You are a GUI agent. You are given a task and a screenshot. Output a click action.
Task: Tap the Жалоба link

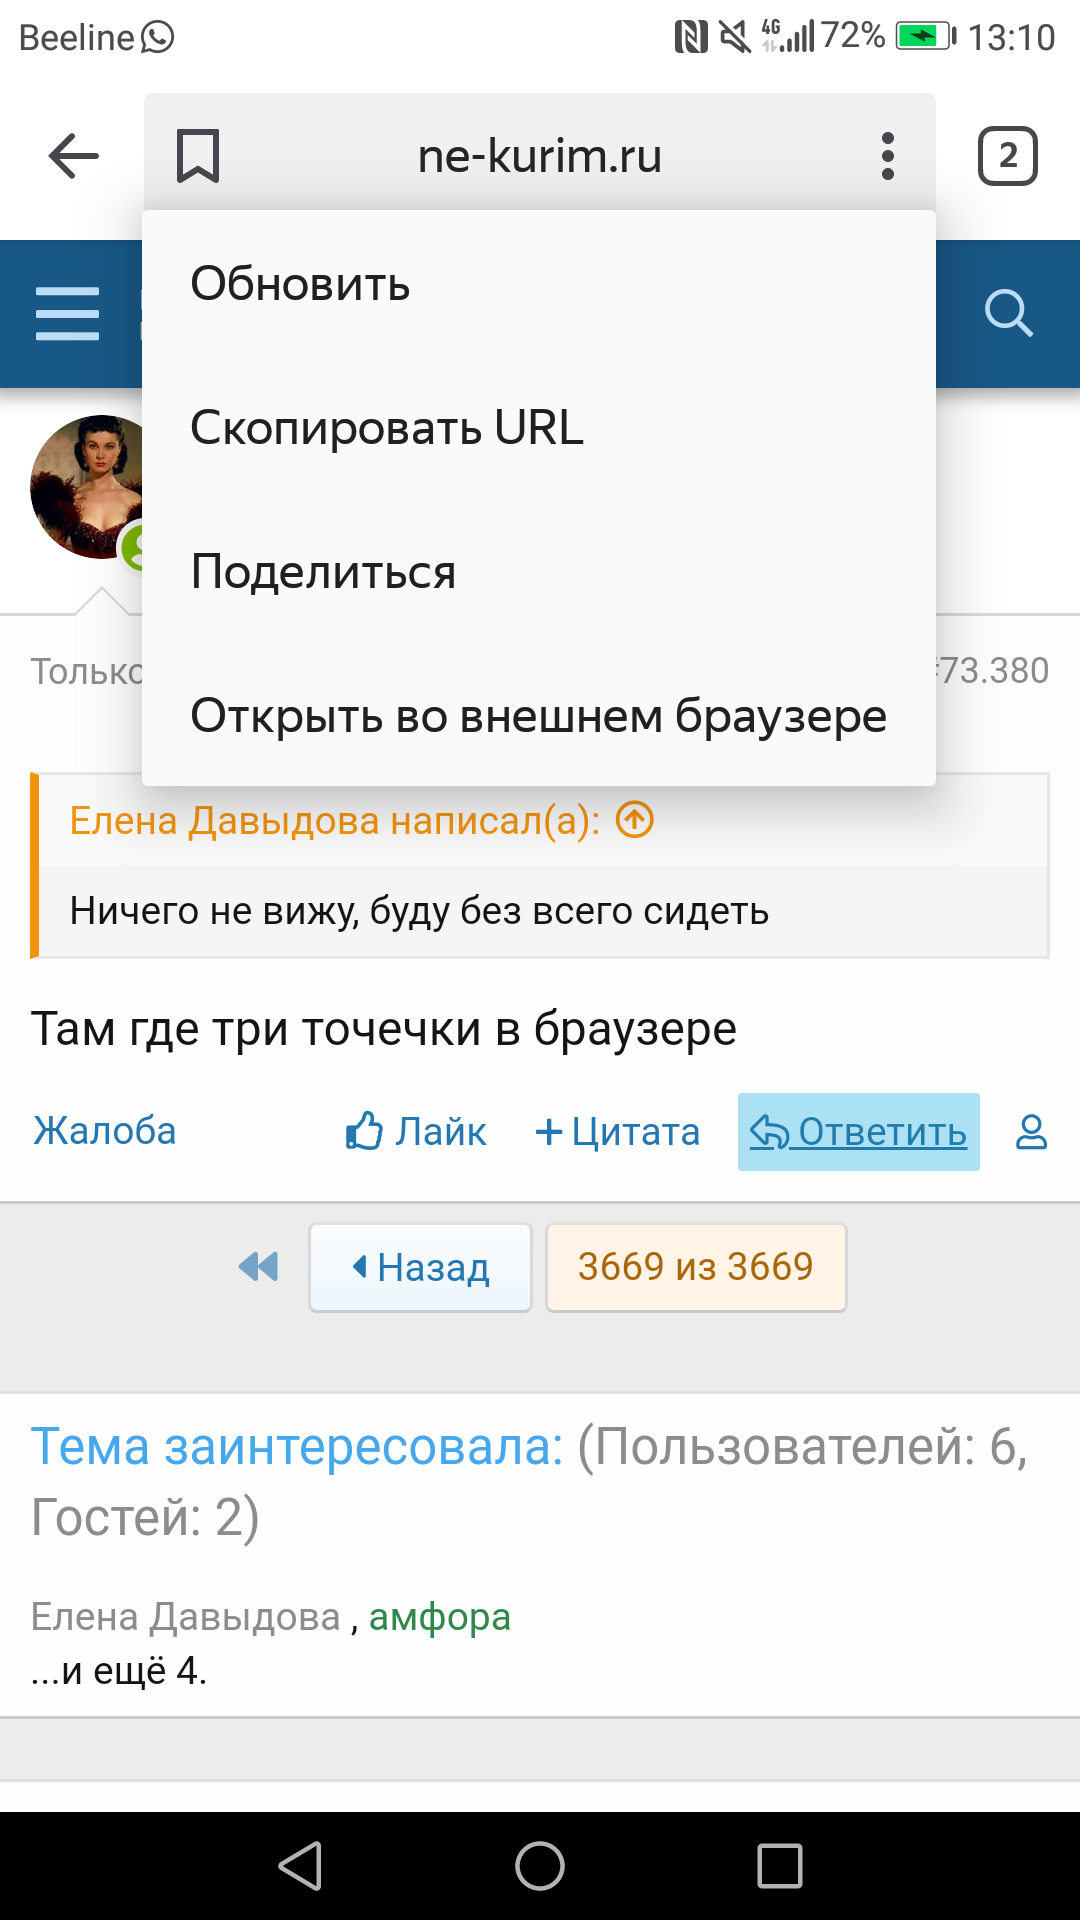tap(105, 1131)
